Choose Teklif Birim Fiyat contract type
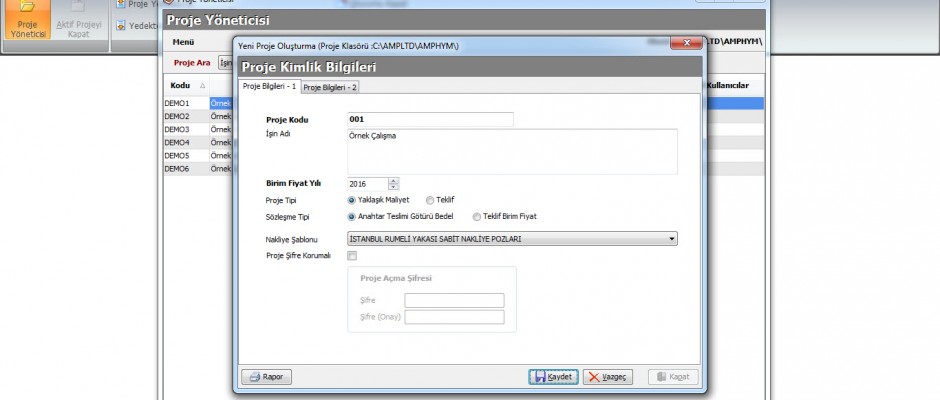940x400 pixels. (x=476, y=216)
